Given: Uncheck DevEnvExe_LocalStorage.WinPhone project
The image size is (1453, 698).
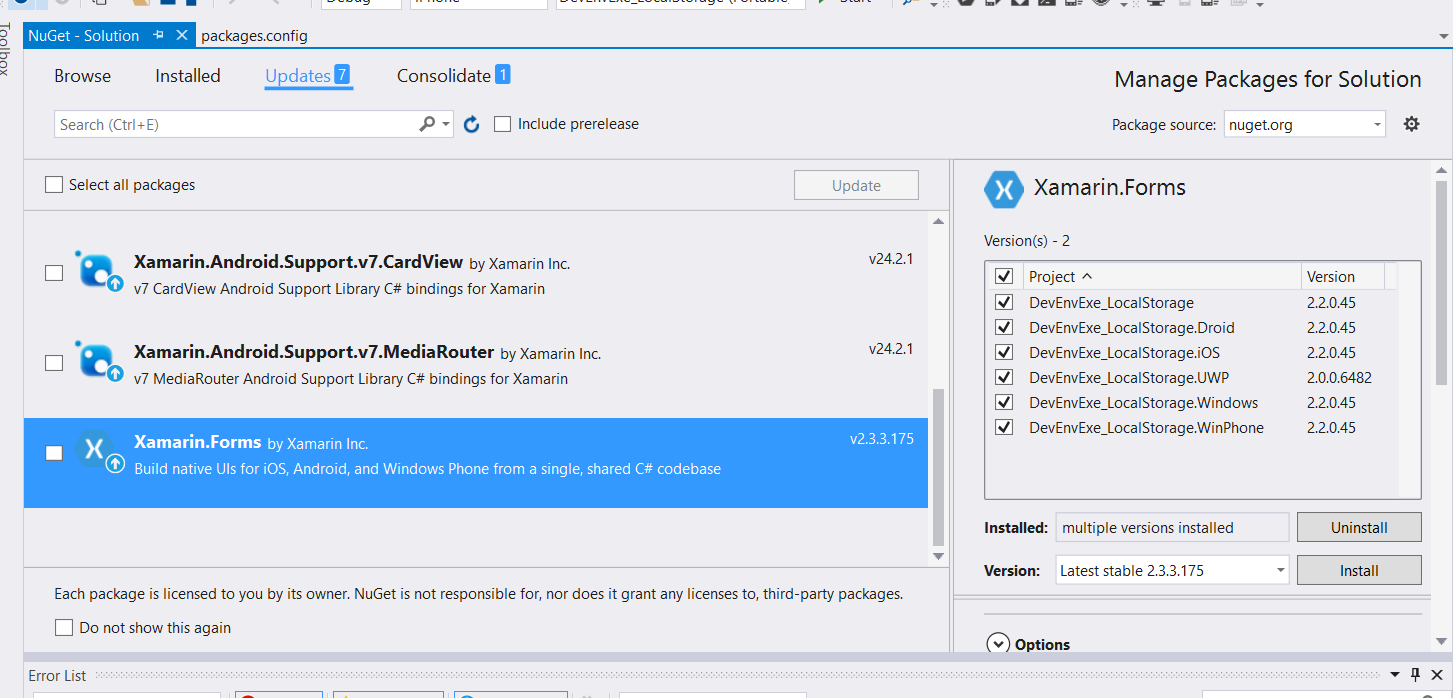Looking at the screenshot, I should (x=1004, y=427).
